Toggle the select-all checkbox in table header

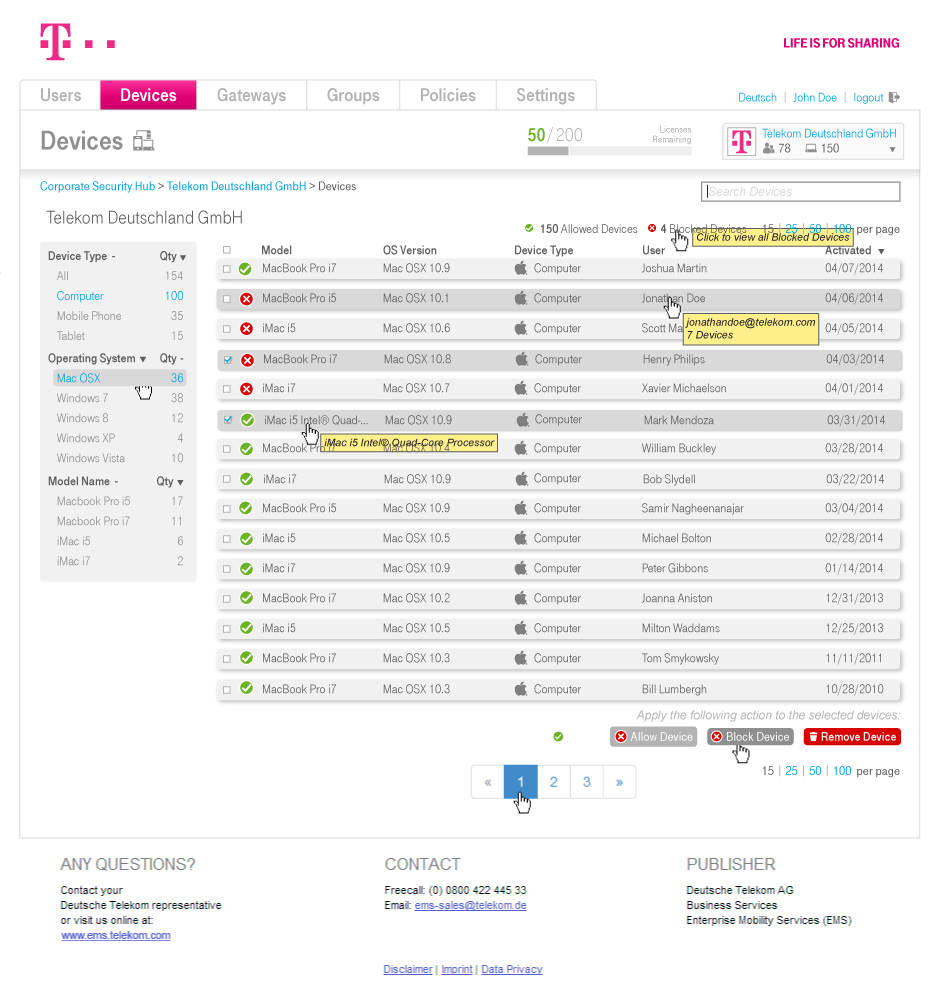coord(227,250)
